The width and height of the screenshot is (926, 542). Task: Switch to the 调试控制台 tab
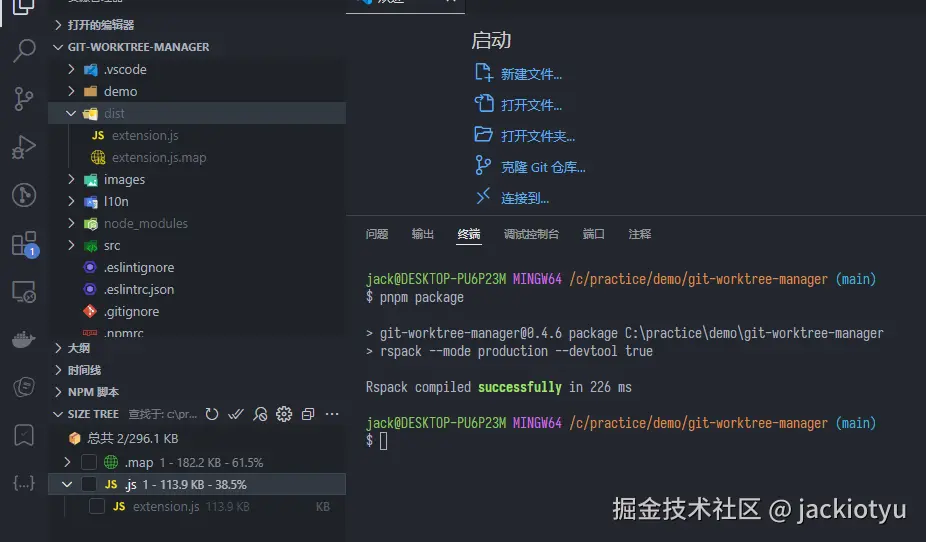[x=531, y=234]
